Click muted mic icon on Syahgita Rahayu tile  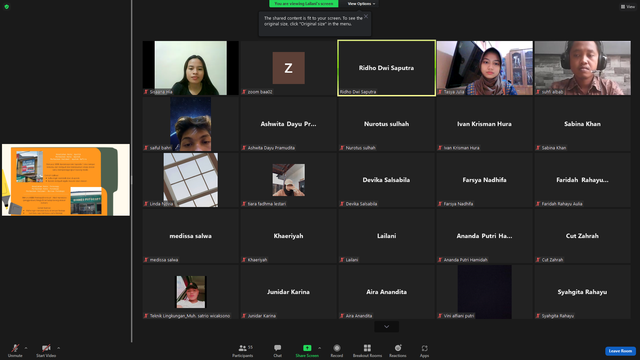(538, 316)
